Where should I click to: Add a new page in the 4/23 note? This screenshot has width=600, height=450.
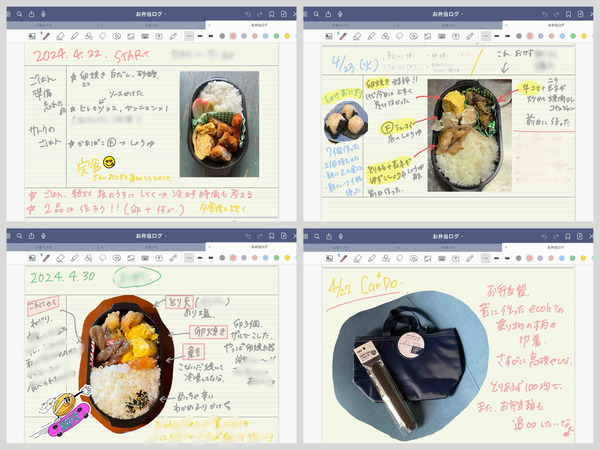coord(580,14)
